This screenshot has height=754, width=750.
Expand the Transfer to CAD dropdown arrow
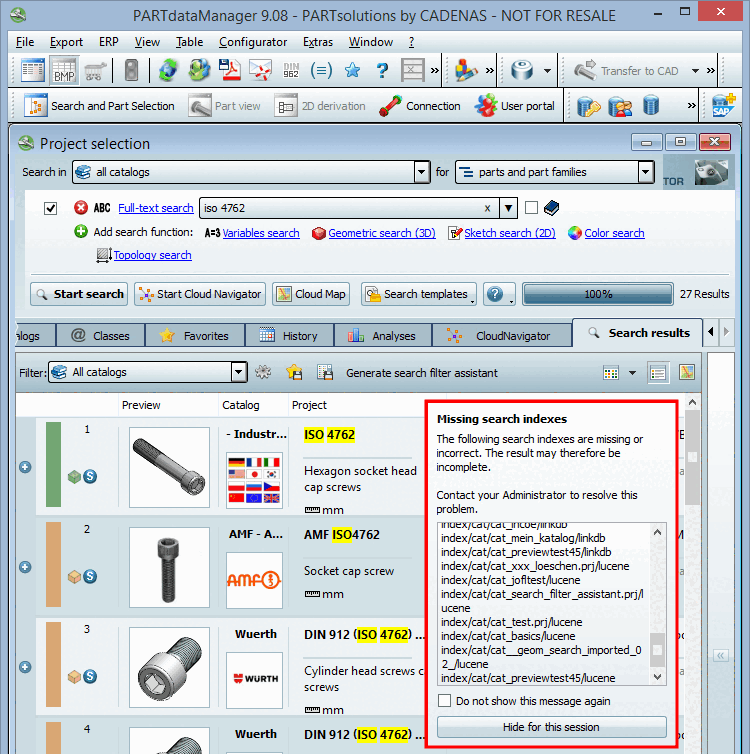point(695,71)
